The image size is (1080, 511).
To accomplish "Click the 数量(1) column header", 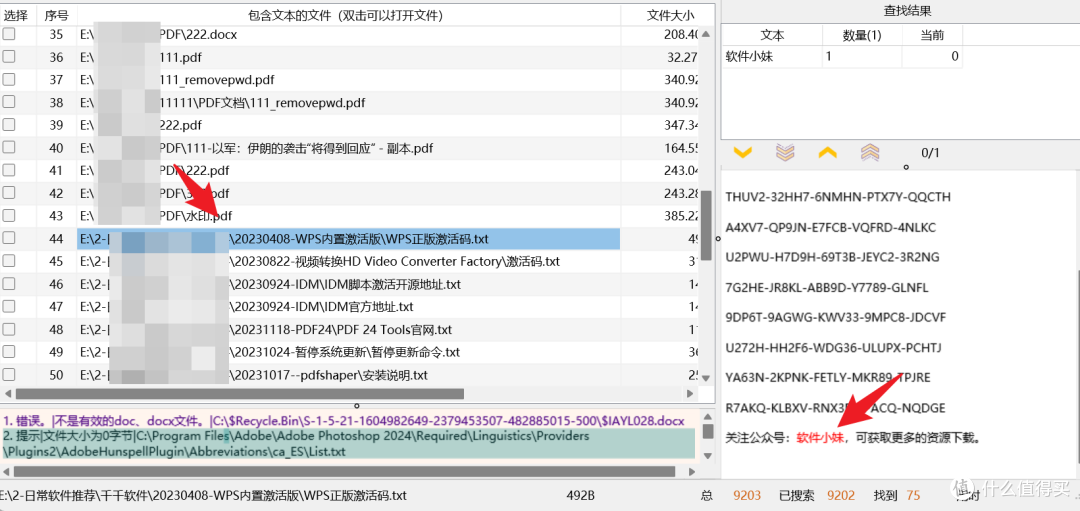I will tap(862, 35).
